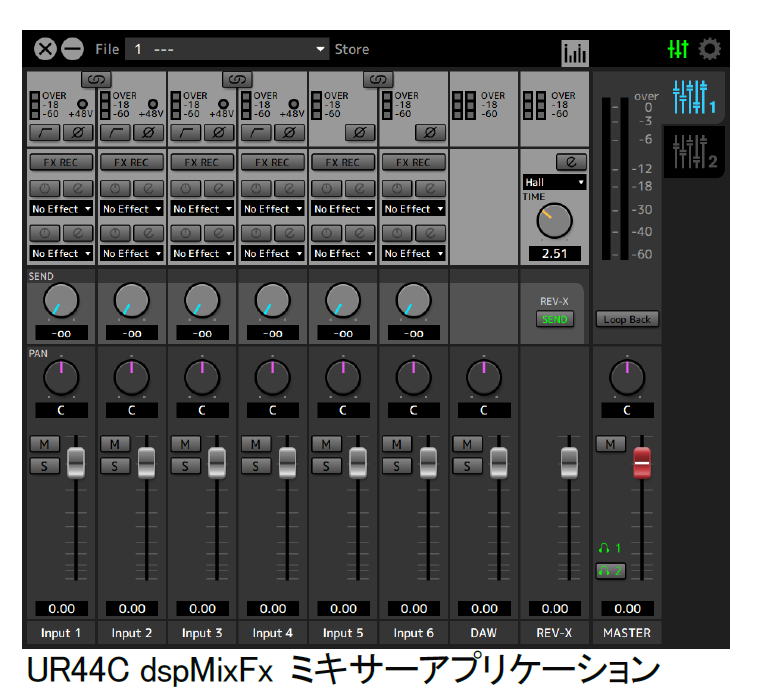This screenshot has width=757, height=699.
Task: Invert phase on Input 3
Action: pos(218,132)
